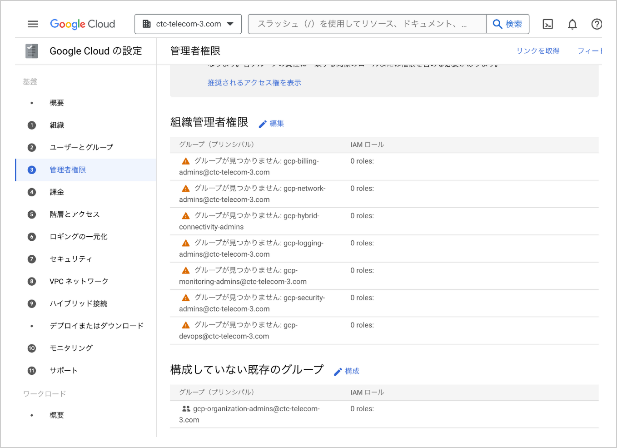The image size is (617, 448).
Task: Activate Cloud Shell icon
Action: pos(548,24)
